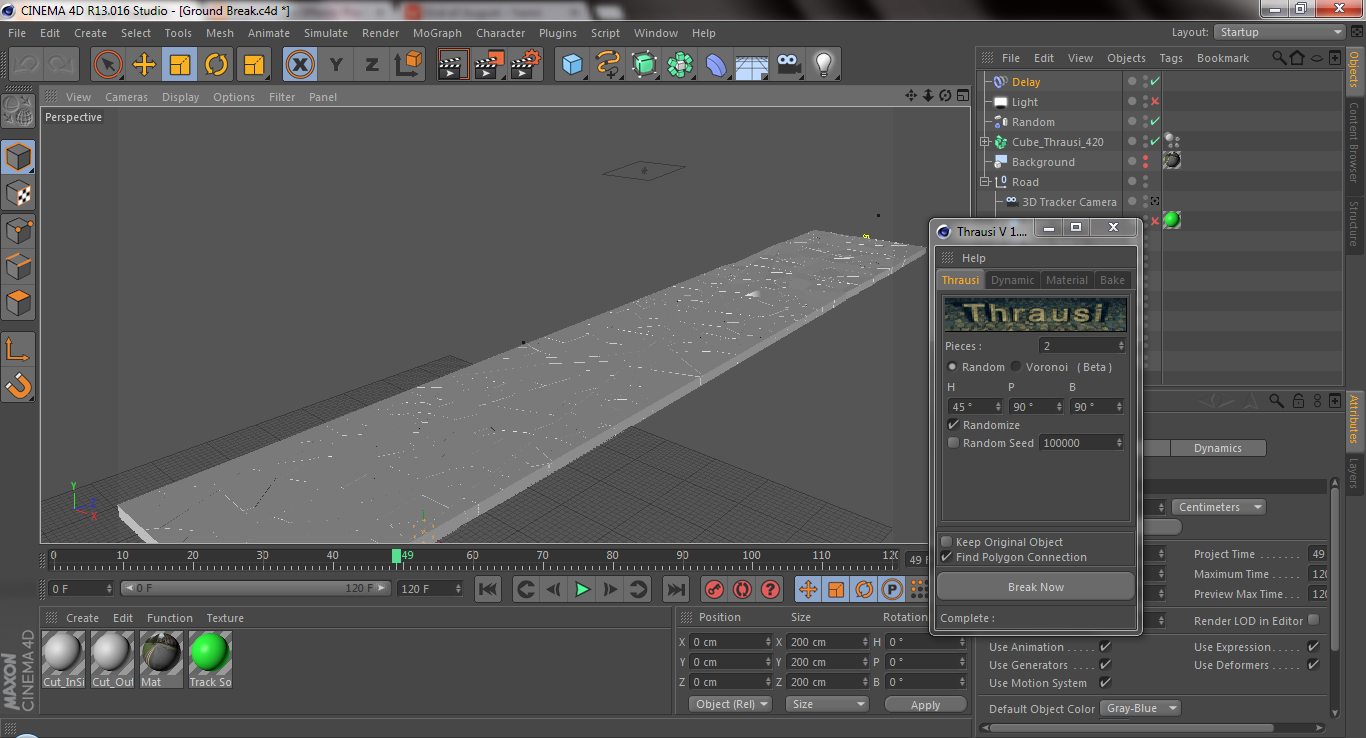Click the Pieces value stepper arrows
Image resolution: width=1366 pixels, height=738 pixels.
pyautogui.click(x=1121, y=346)
